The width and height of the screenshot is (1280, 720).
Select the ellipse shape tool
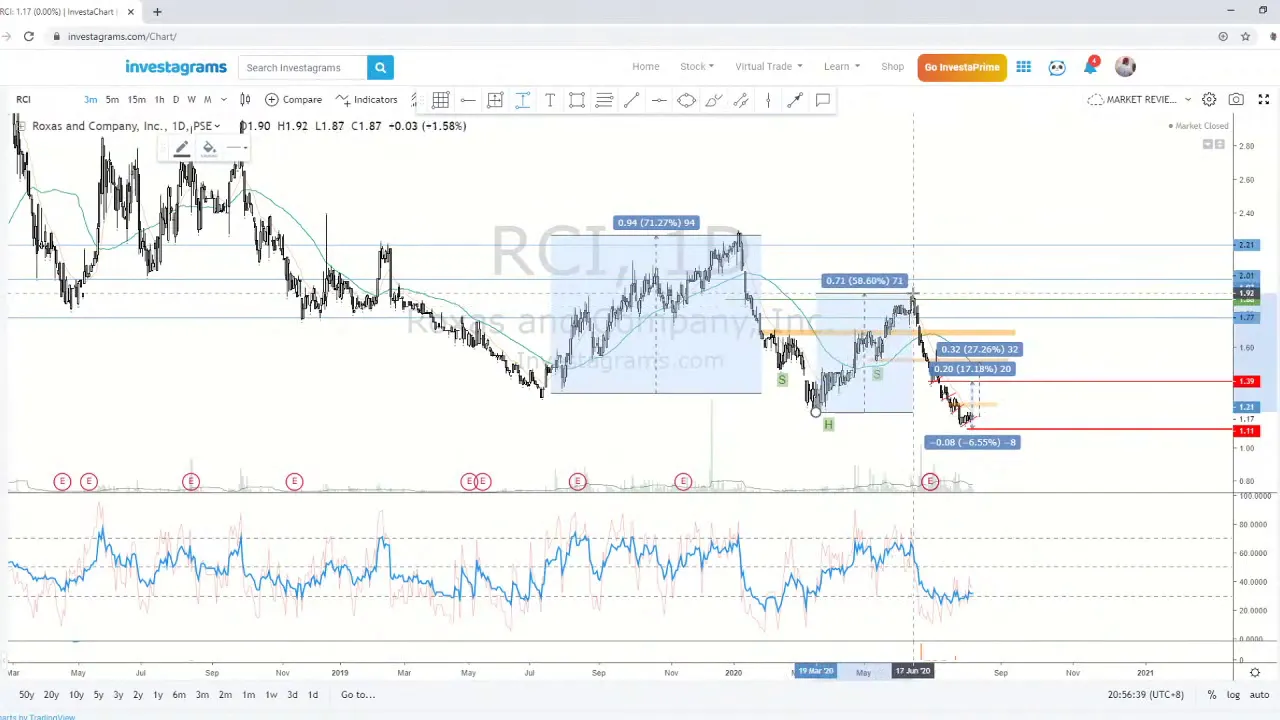click(686, 100)
